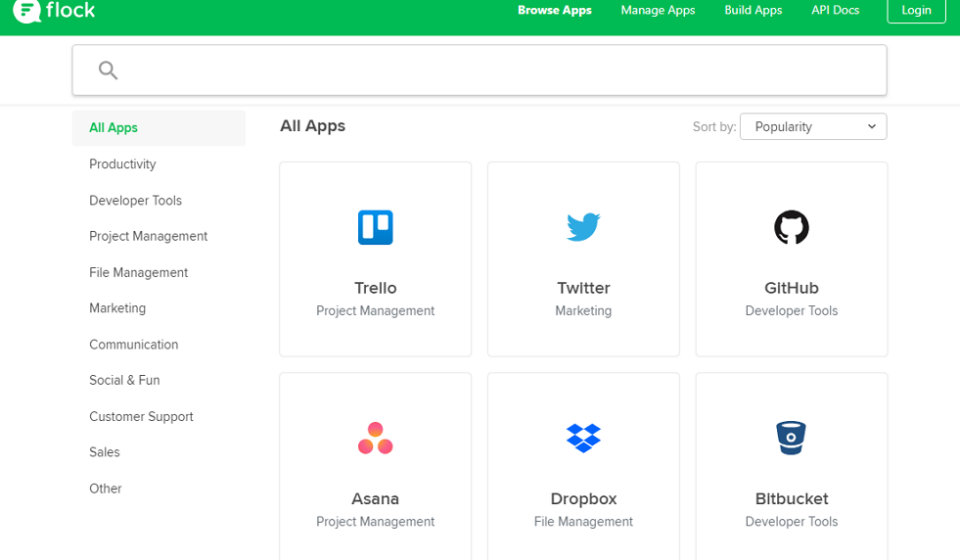Click the flock wordmark text
The height and width of the screenshot is (560, 960).
tap(70, 10)
